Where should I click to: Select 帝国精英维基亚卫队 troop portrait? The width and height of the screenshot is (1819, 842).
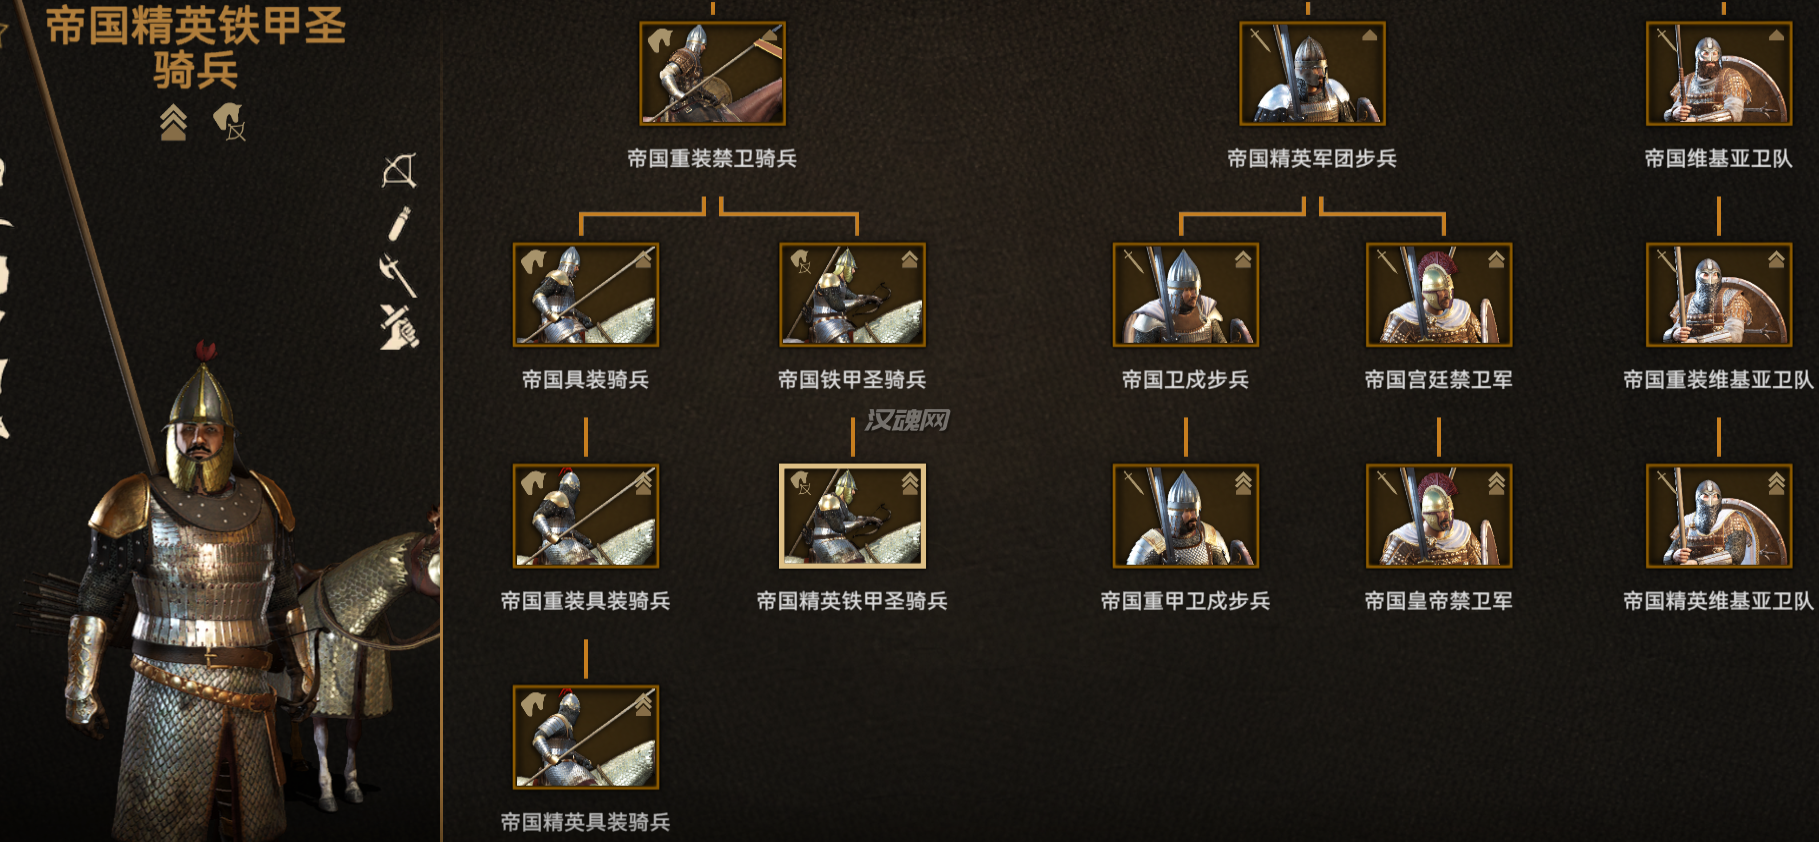pyautogui.click(x=1719, y=516)
